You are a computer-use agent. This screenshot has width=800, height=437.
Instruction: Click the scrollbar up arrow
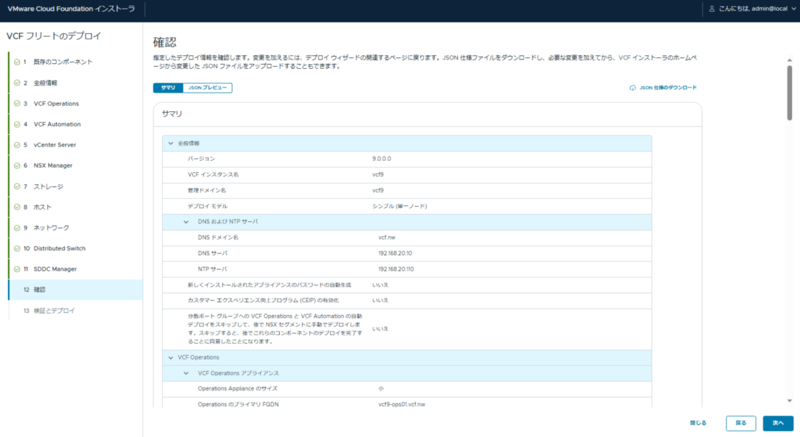coord(789,60)
